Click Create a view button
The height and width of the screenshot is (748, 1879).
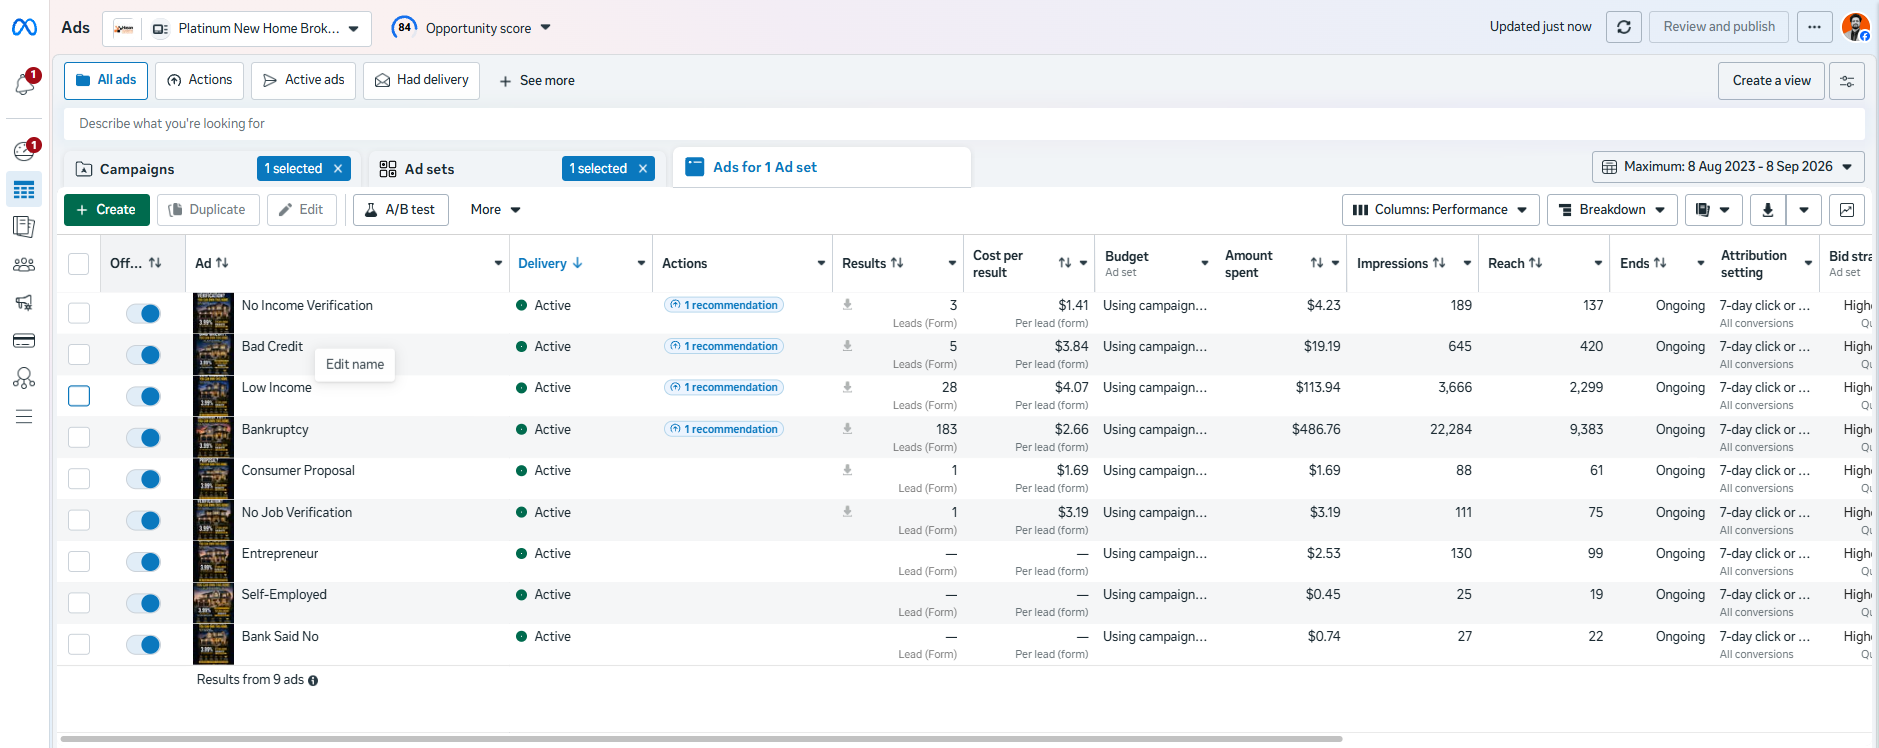click(1772, 81)
